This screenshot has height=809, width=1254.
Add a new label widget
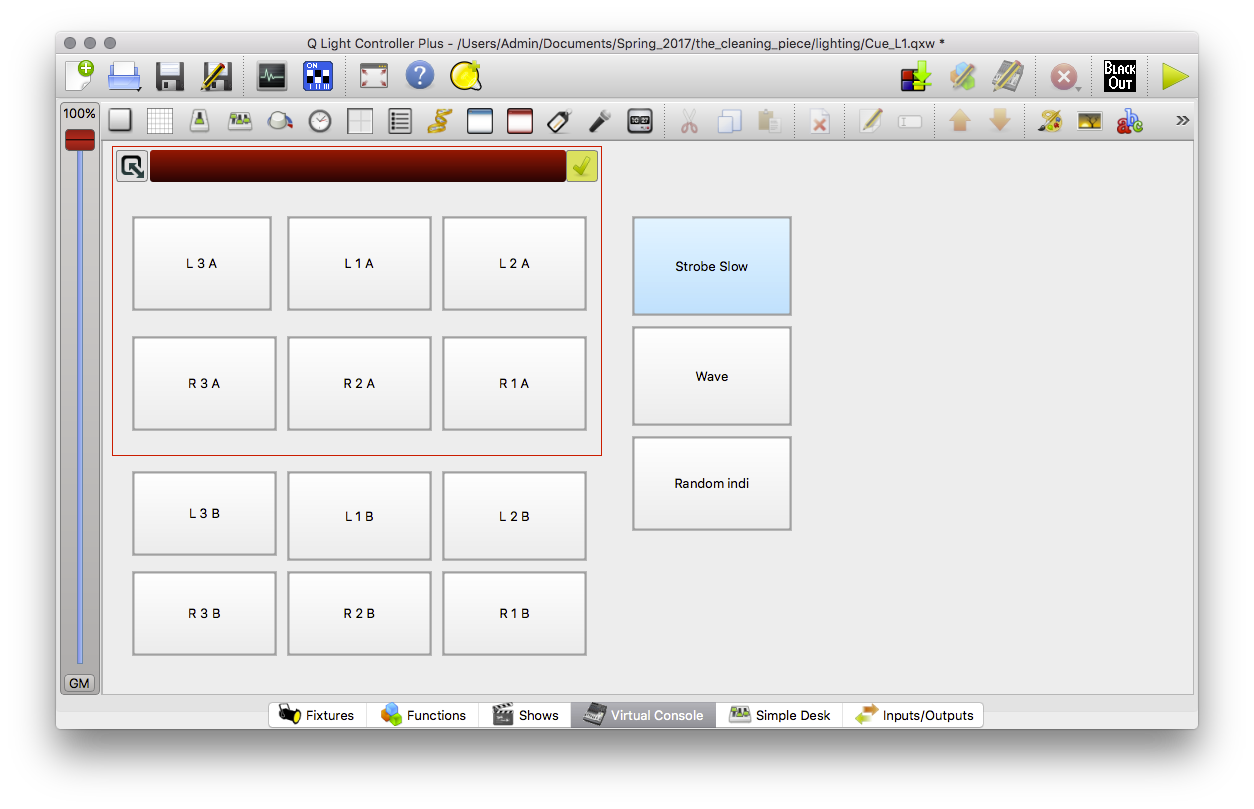560,121
